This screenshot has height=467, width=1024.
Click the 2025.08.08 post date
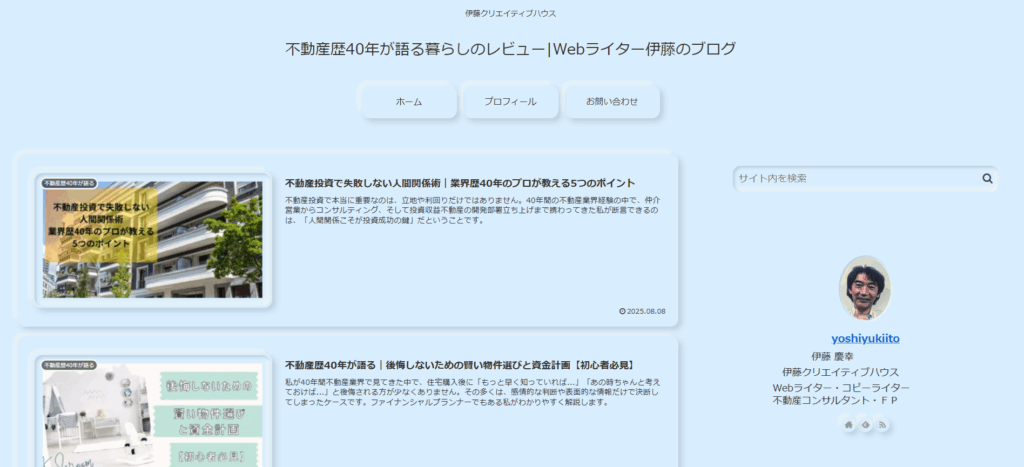(643, 311)
